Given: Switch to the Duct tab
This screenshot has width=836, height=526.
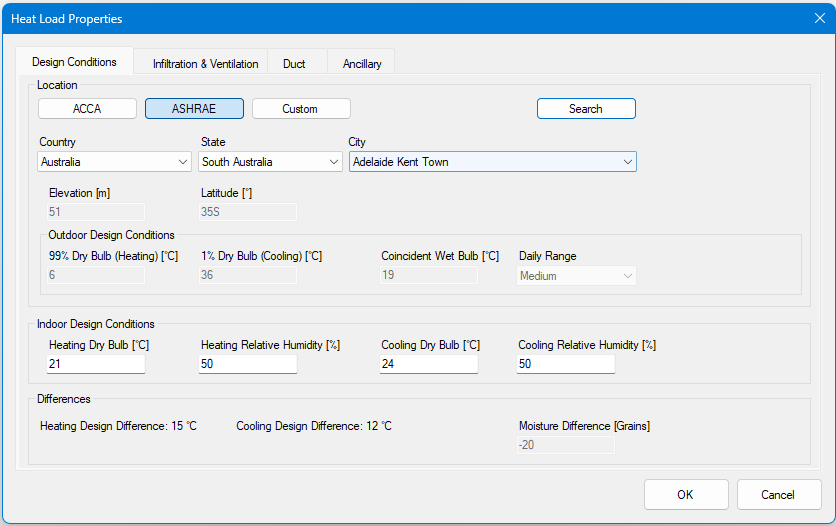Looking at the screenshot, I should coord(294,64).
